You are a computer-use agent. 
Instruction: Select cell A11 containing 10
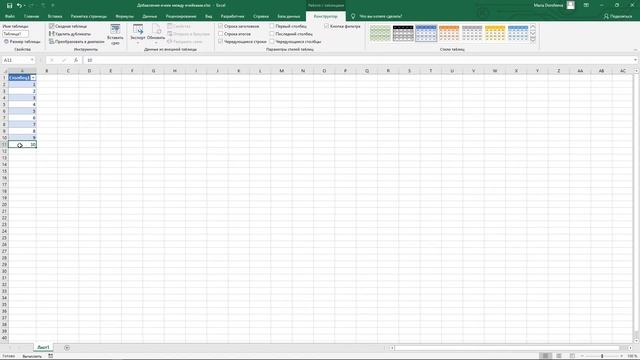coord(22,144)
